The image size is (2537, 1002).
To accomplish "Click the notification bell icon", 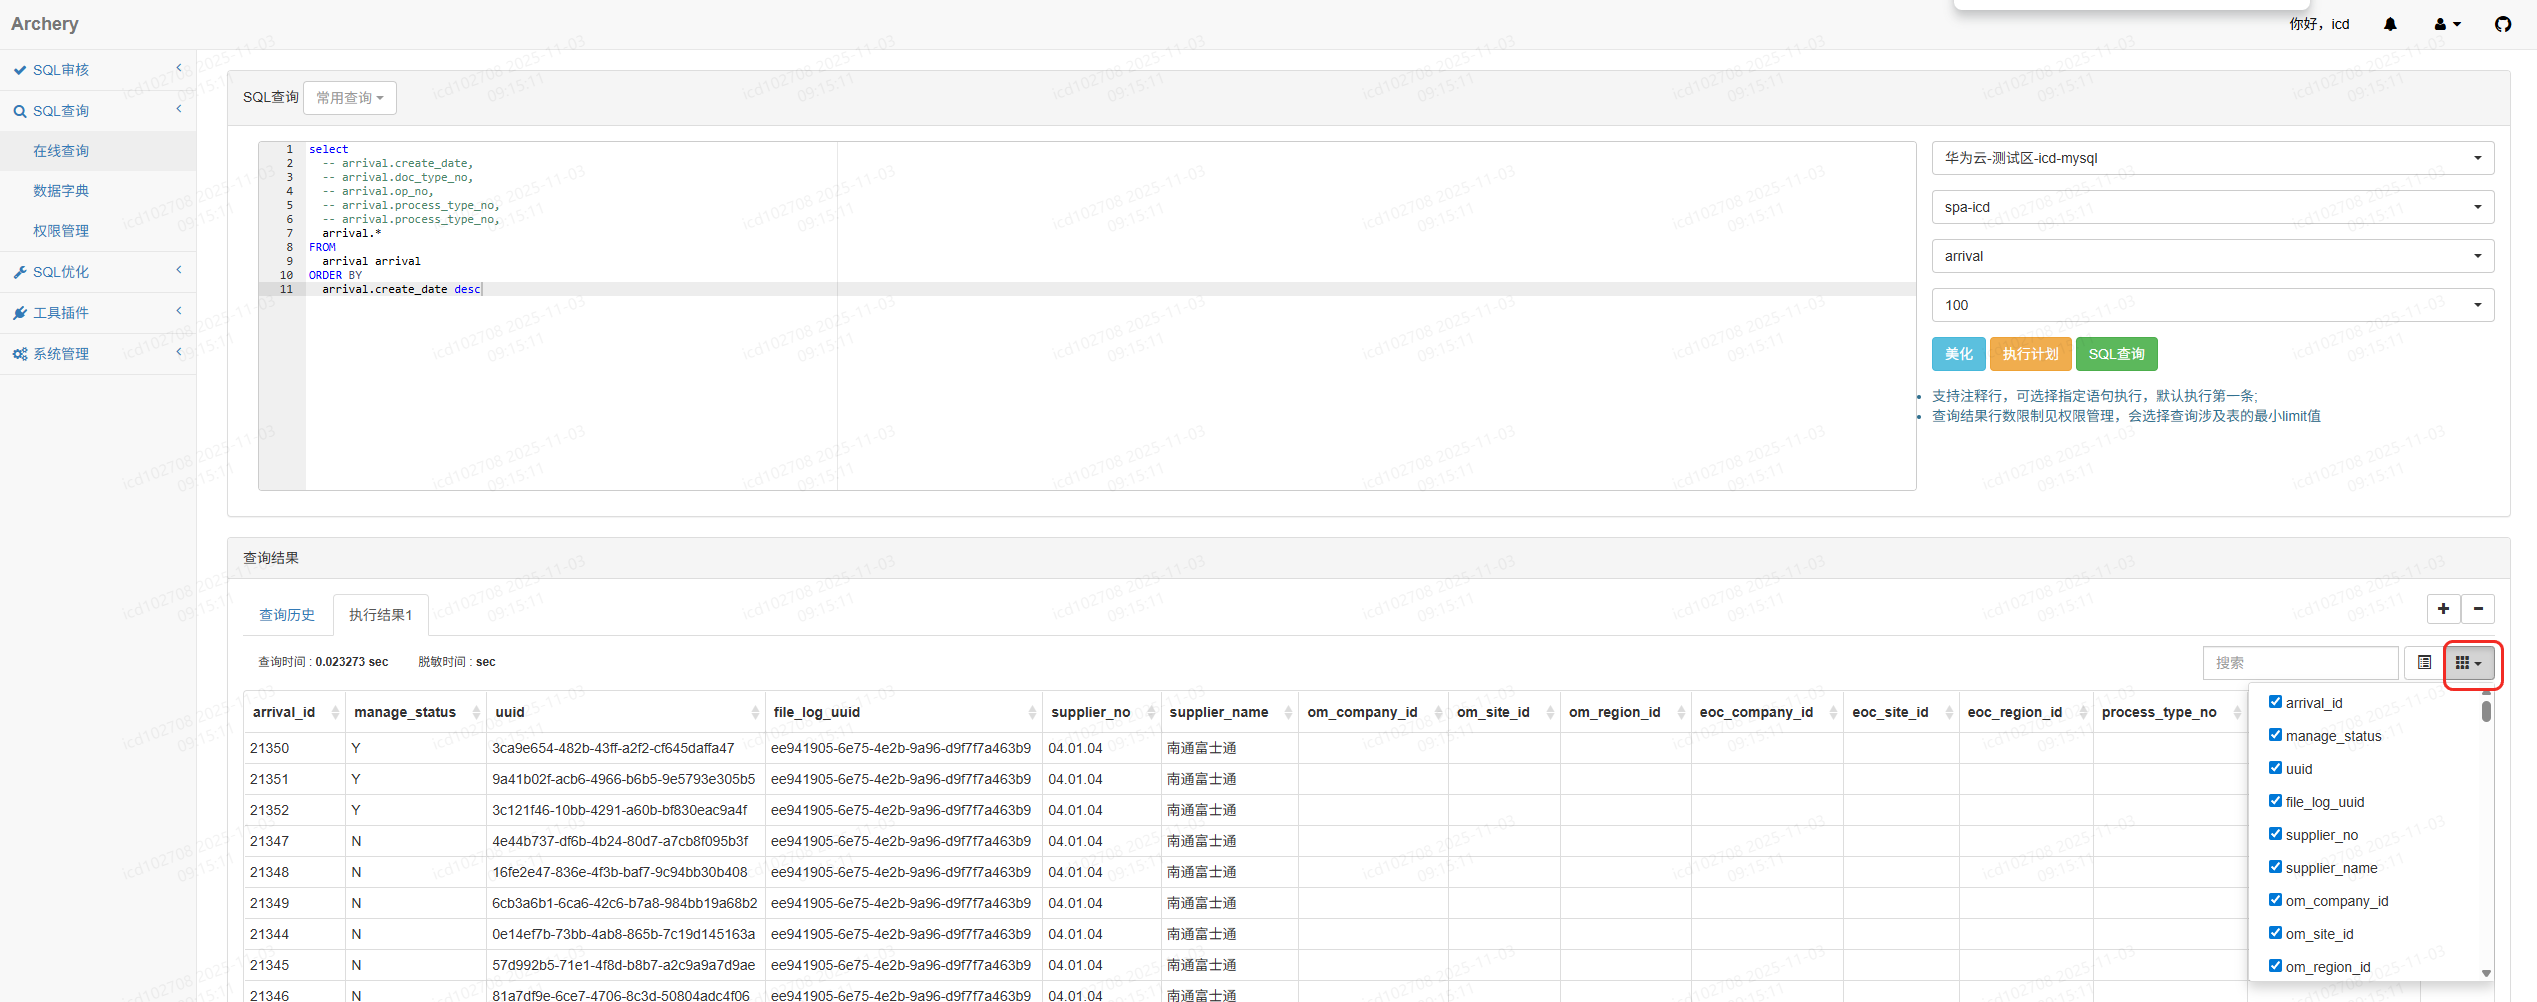I will [2390, 24].
